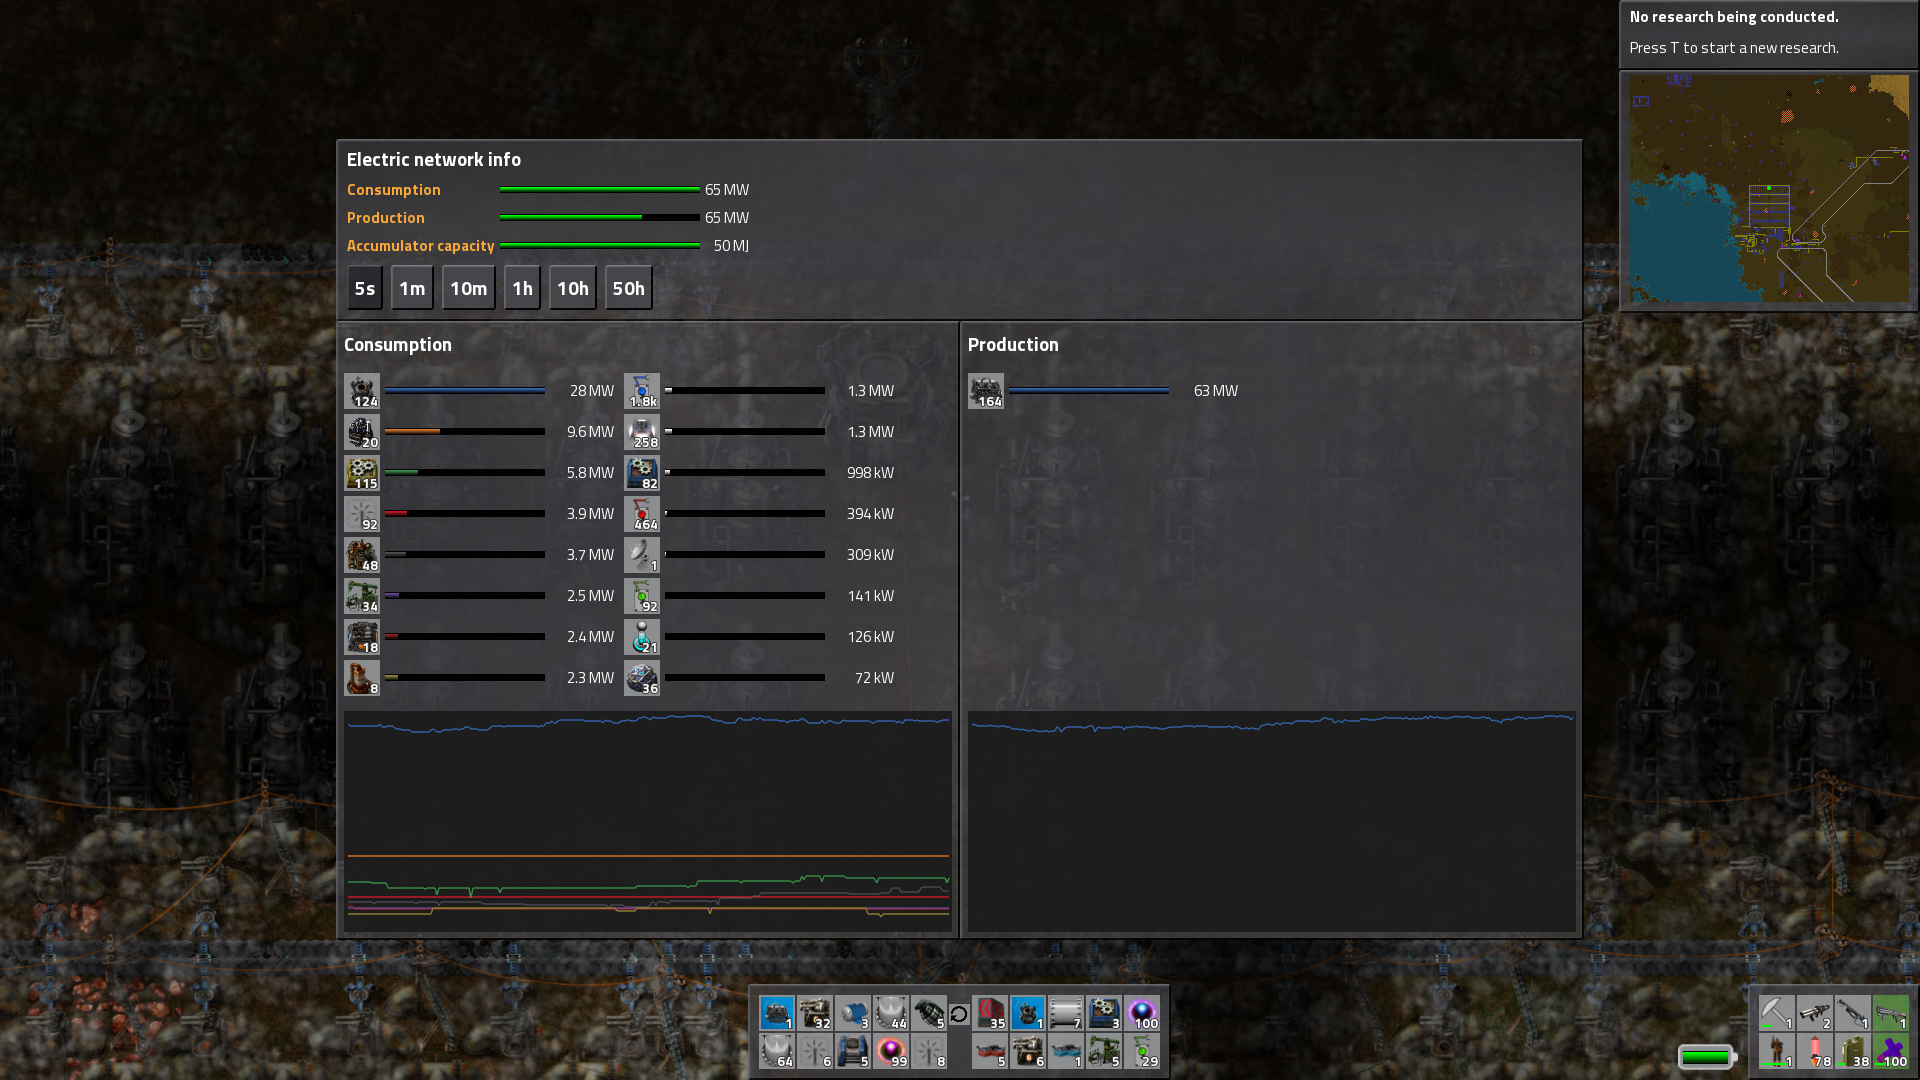The width and height of the screenshot is (1920, 1080).
Task: Click the yellow assembling machine icon with 115
Action: point(362,473)
